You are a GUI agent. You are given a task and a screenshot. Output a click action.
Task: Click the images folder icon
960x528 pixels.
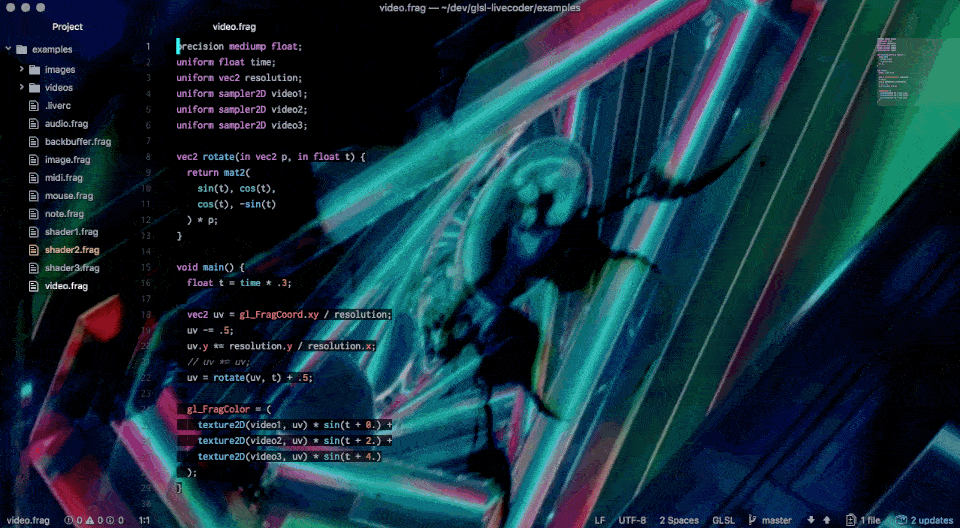tap(34, 70)
